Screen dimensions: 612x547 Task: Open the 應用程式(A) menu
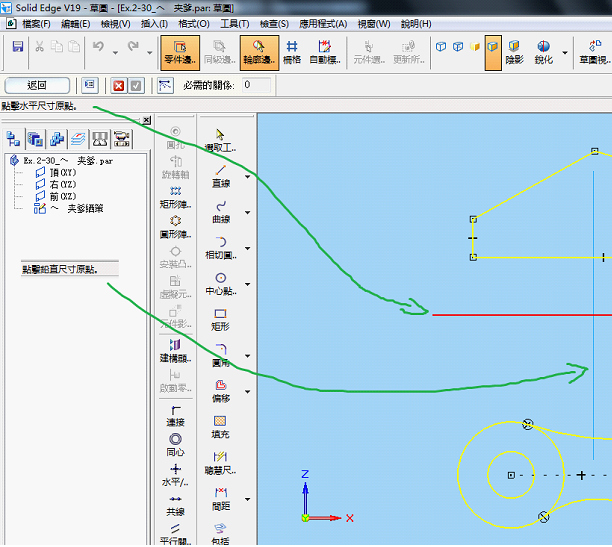tap(323, 24)
